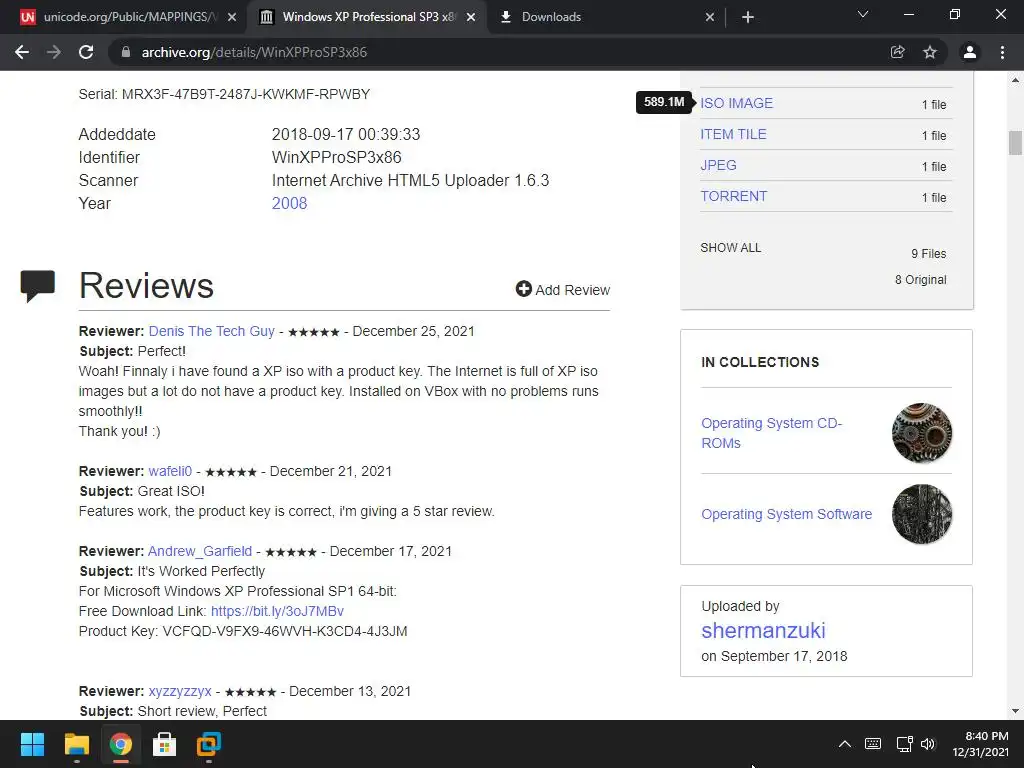View site security lock info

pos(126,52)
